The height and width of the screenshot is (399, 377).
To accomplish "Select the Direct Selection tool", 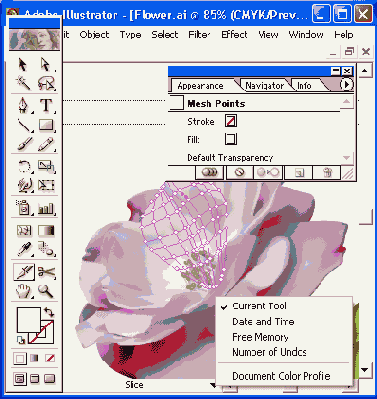I will [x=46, y=64].
